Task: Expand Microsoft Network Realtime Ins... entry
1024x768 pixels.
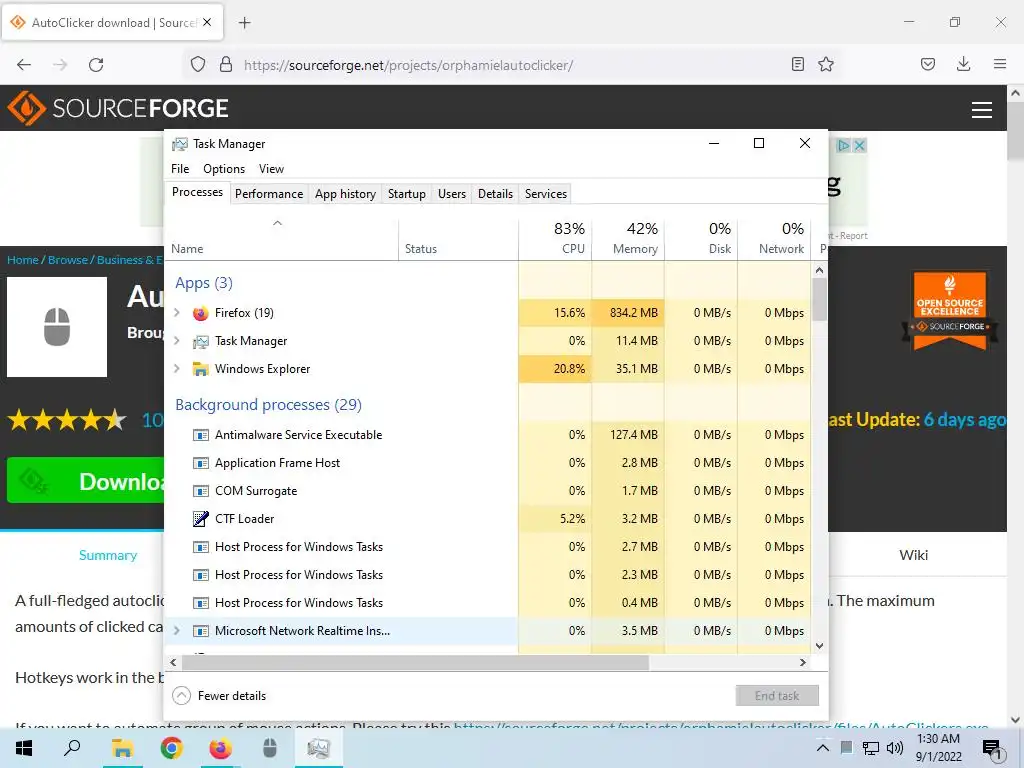Action: tap(177, 631)
